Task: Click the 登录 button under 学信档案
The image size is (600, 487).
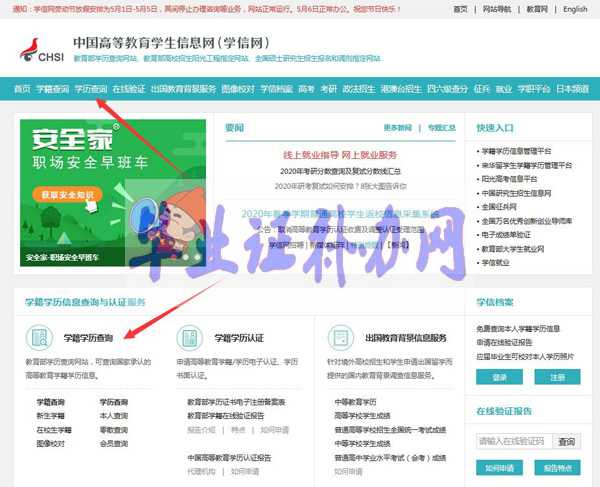Action: pos(499,377)
